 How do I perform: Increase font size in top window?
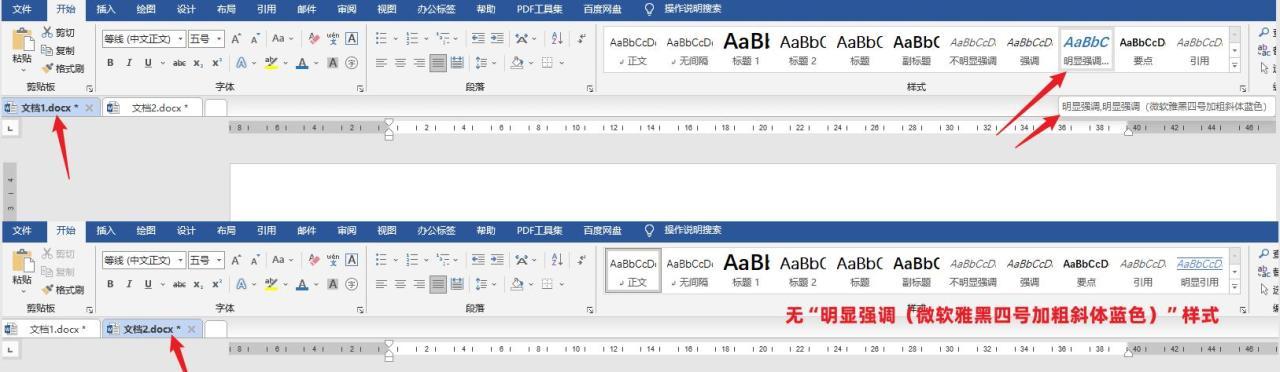(x=236, y=39)
